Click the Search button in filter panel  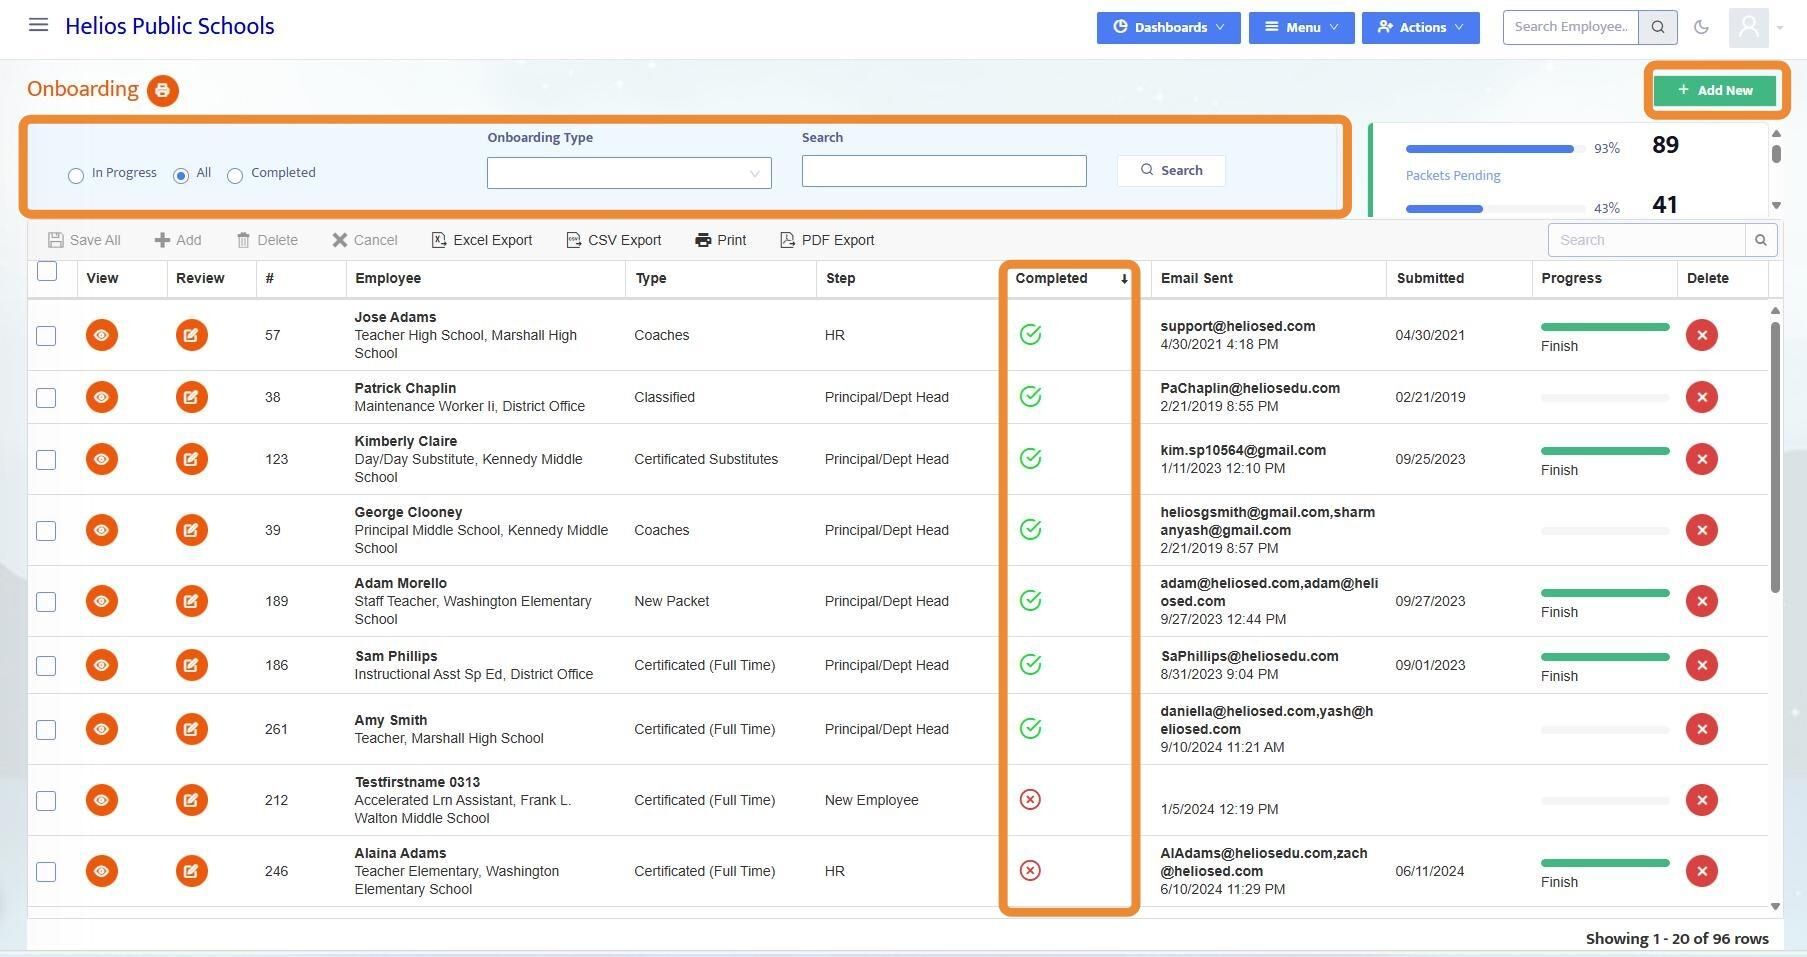pyautogui.click(x=1171, y=170)
